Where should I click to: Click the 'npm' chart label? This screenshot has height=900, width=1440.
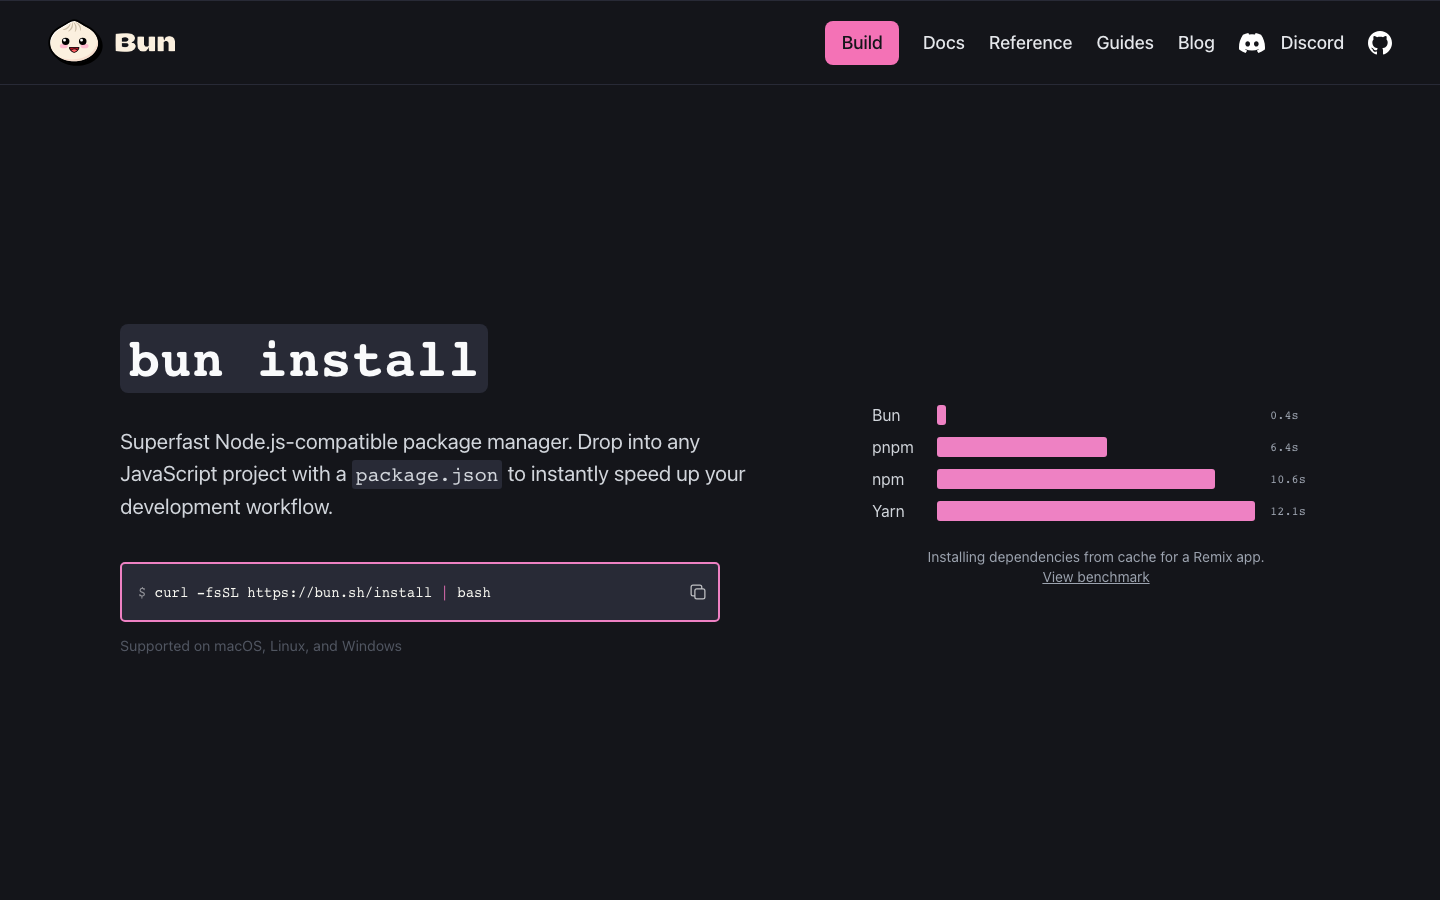(888, 479)
